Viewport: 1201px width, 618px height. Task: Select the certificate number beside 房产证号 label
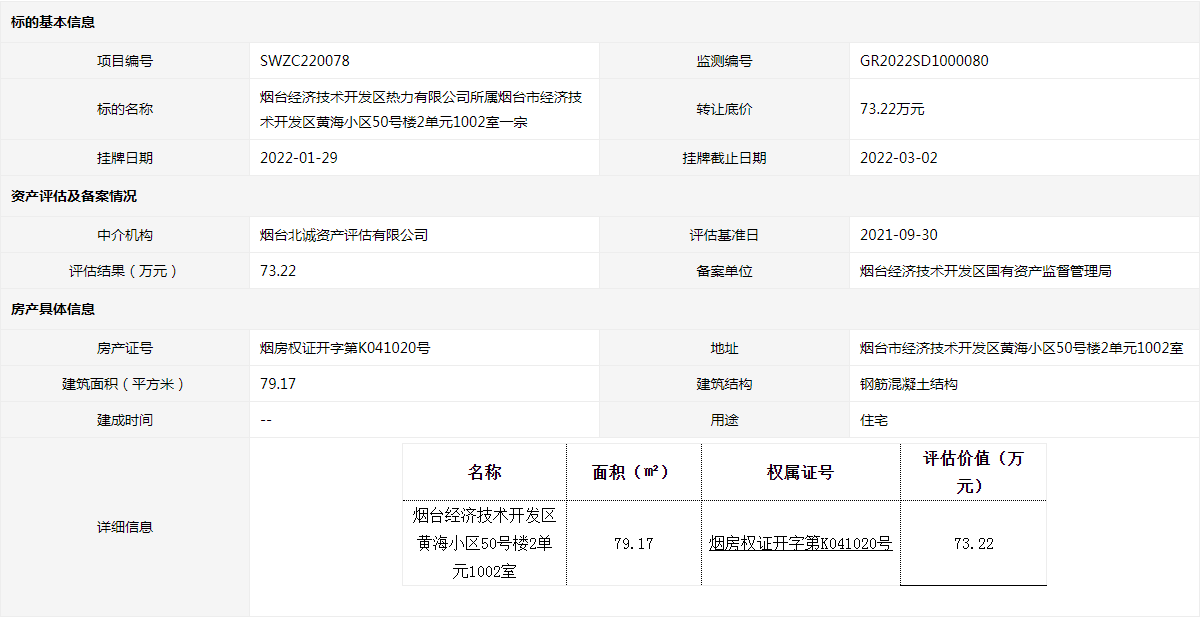tap(345, 348)
